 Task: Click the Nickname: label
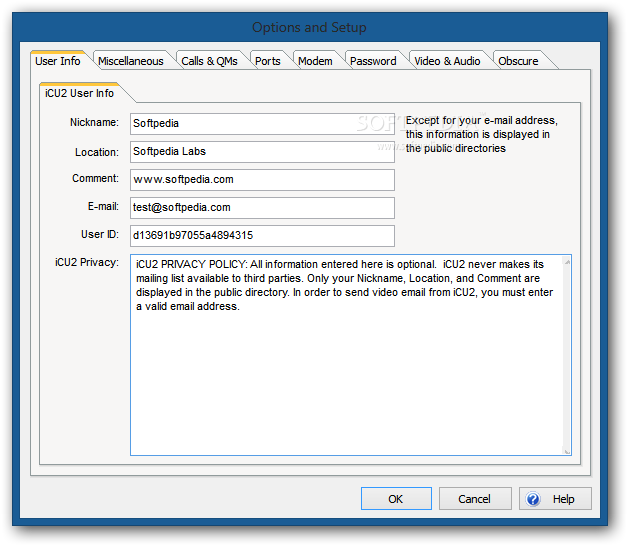(x=95, y=122)
